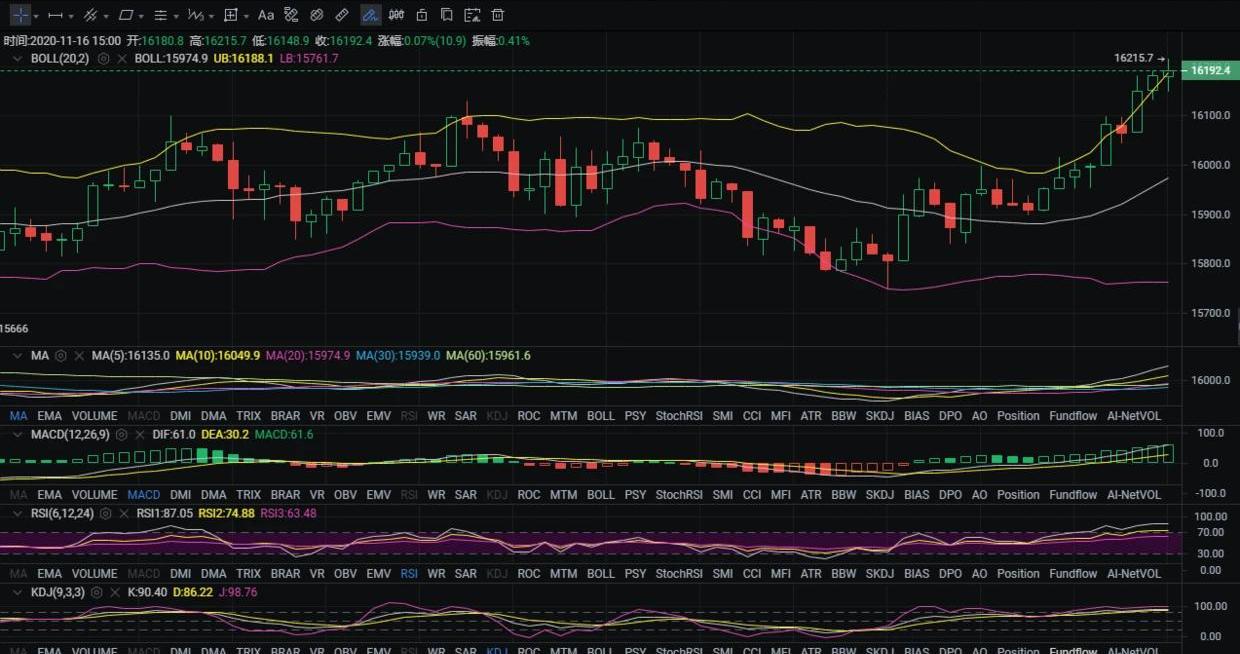Select the ruler measurement tool
The height and width of the screenshot is (654, 1240).
pos(342,15)
